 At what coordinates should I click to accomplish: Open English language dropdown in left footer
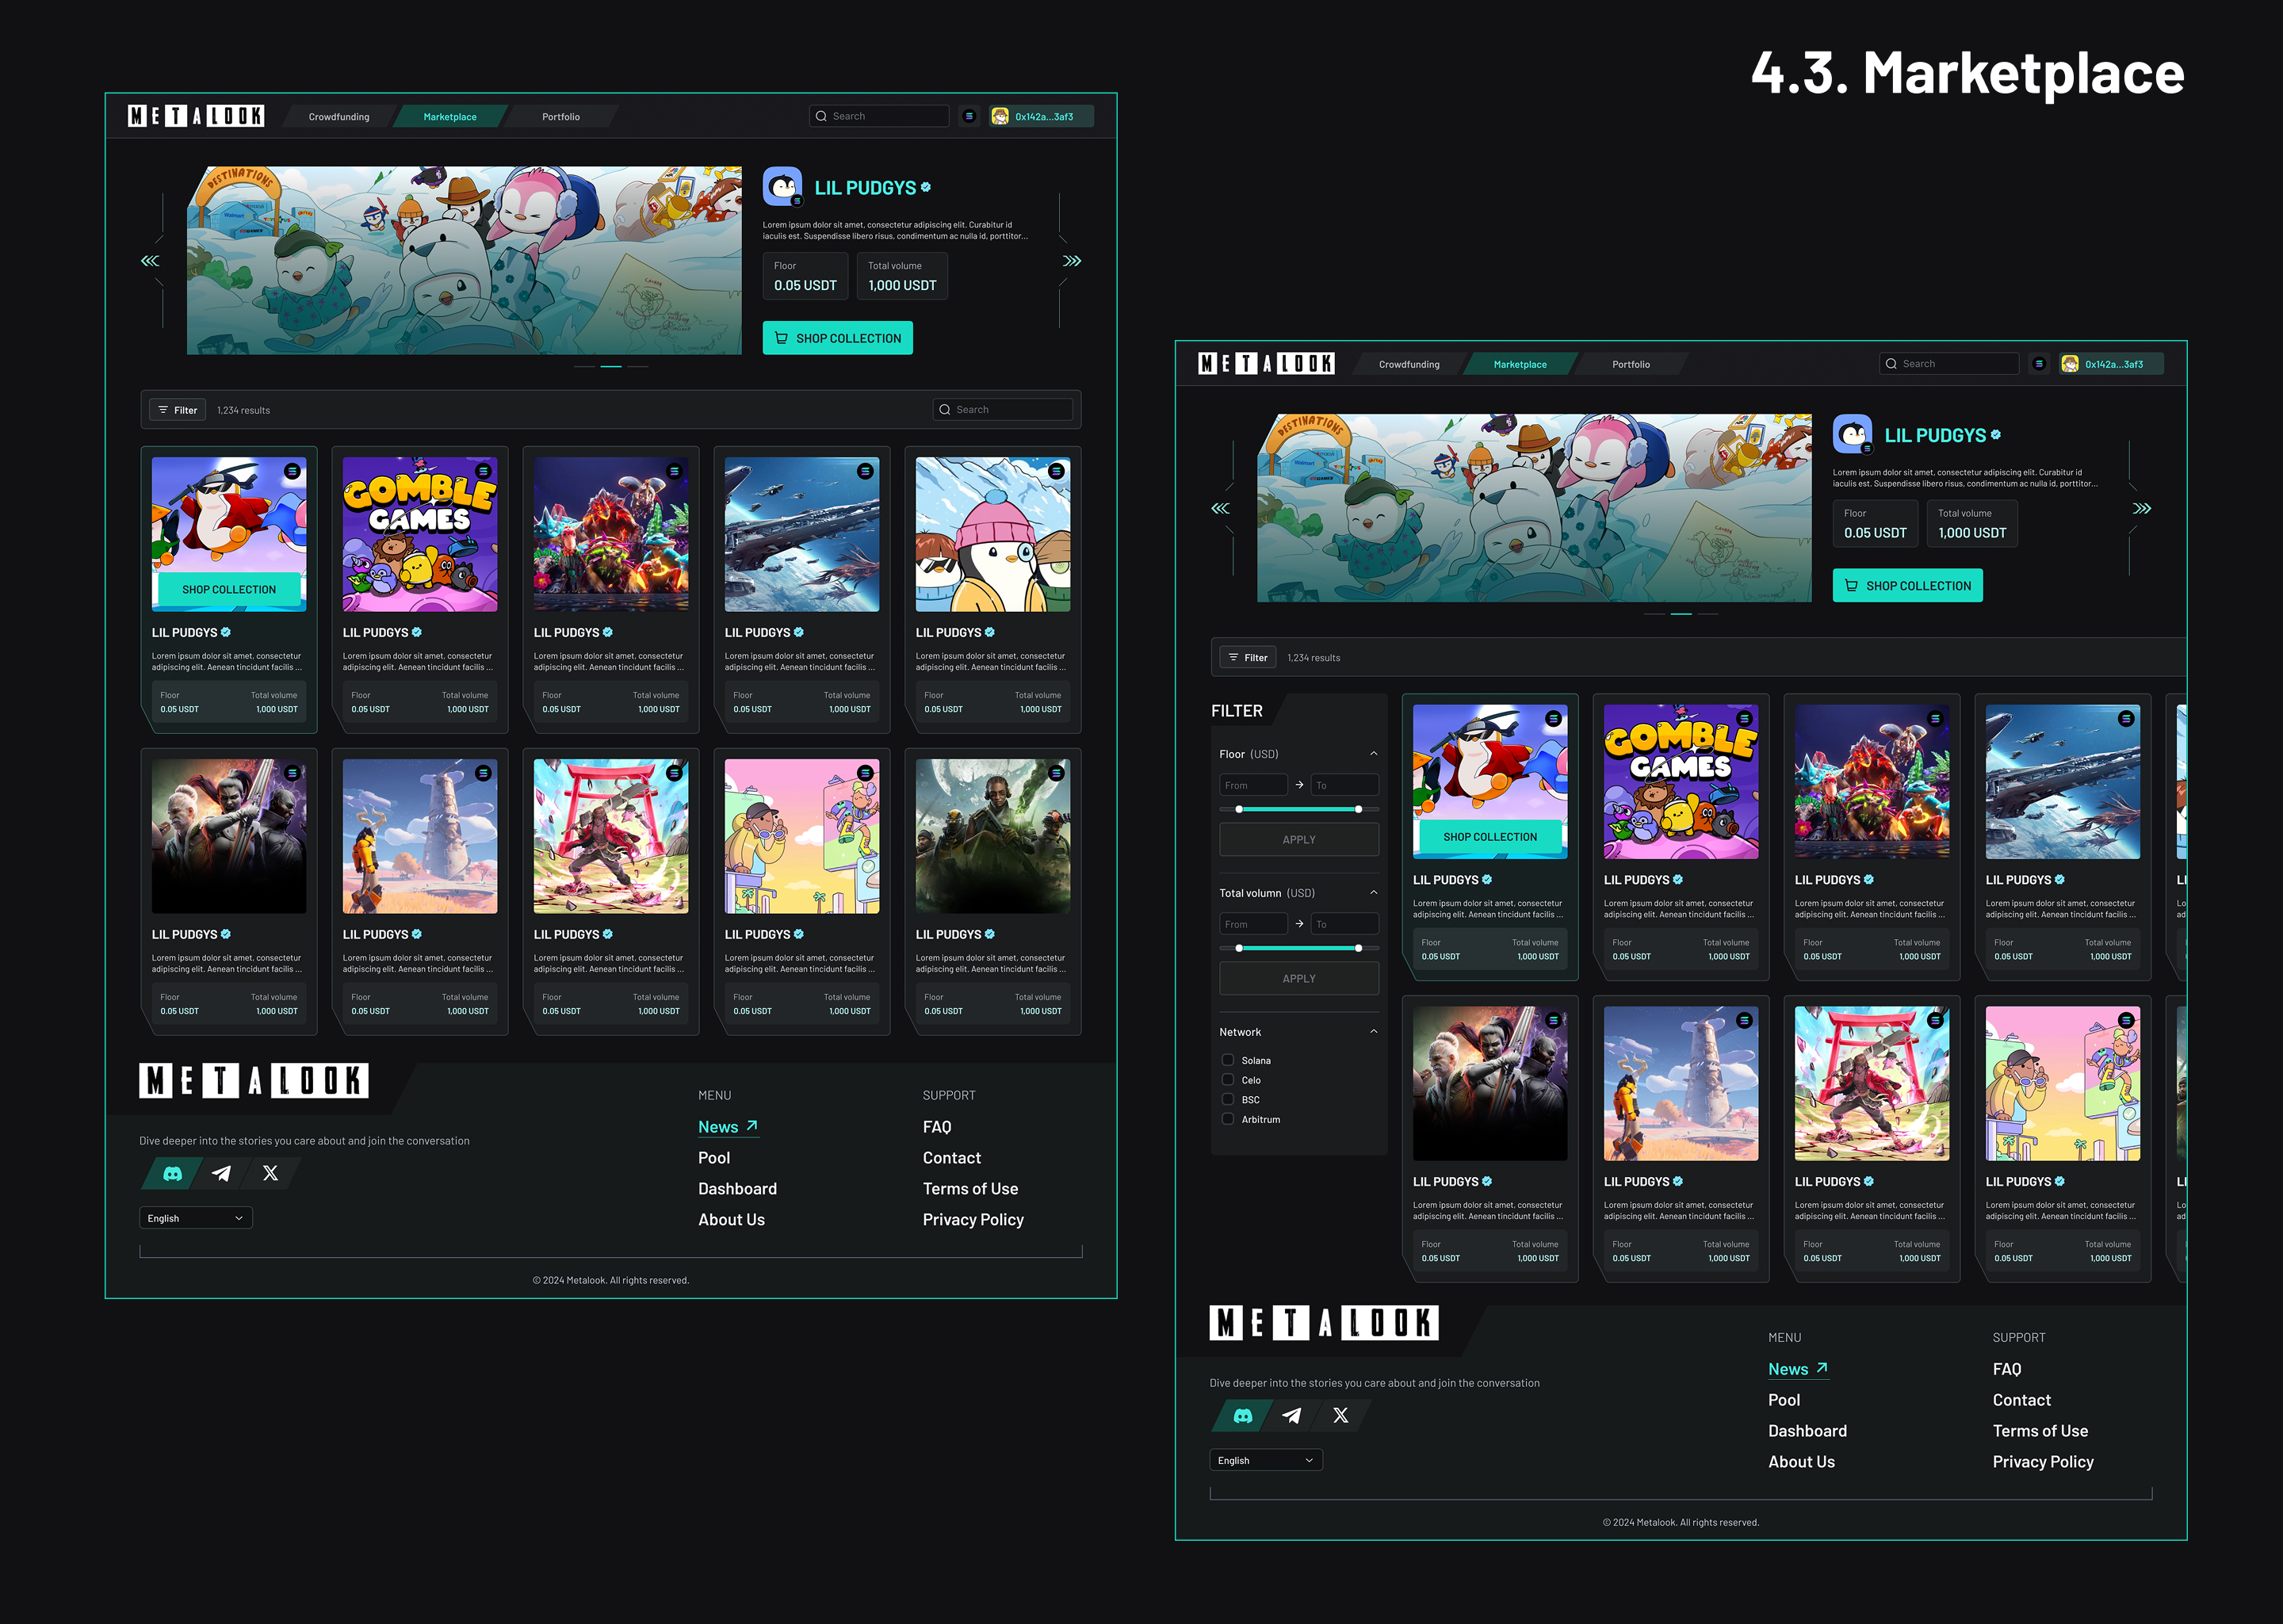pos(195,1218)
